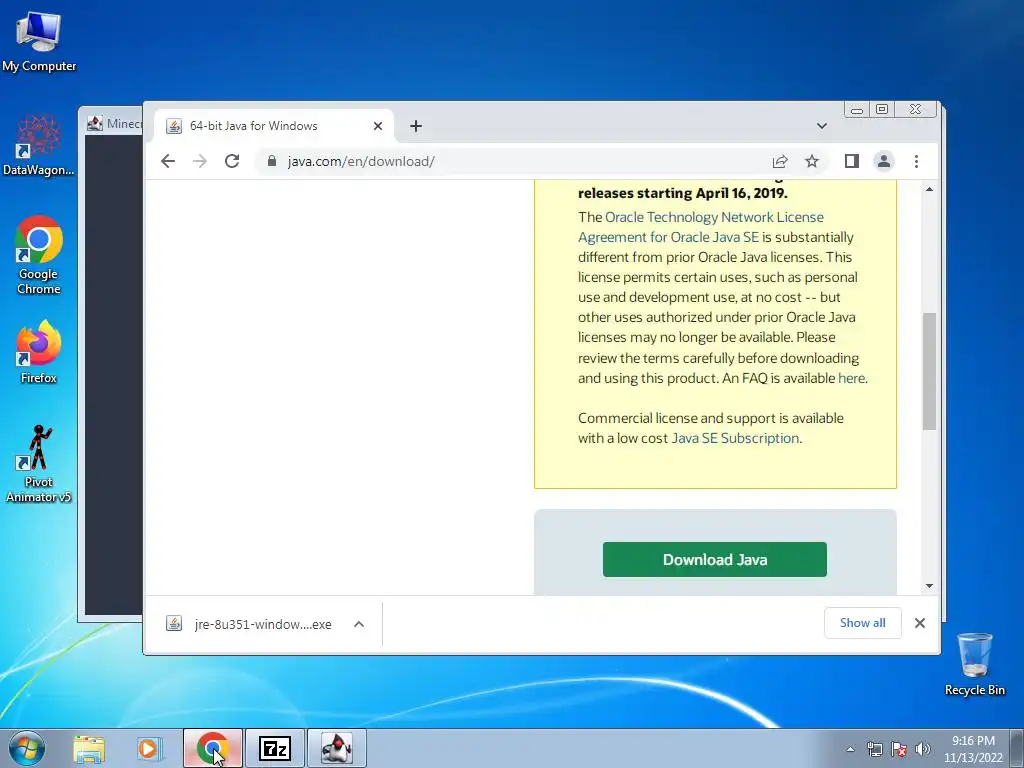Open Chrome side panel
This screenshot has height=768, width=1024.
point(852,161)
